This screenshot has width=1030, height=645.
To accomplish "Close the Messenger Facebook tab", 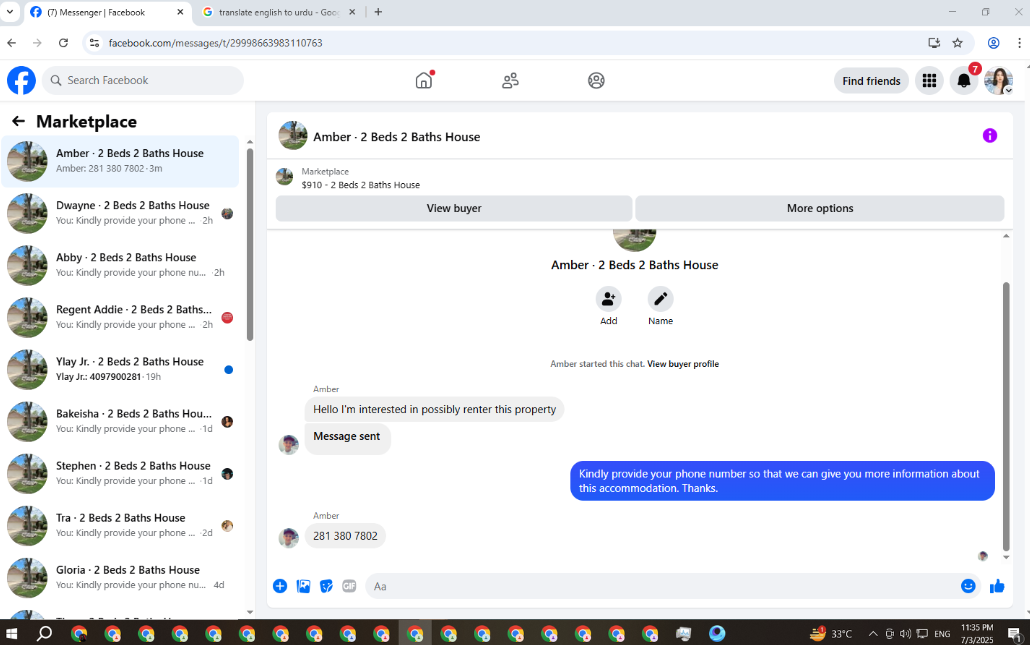I will tap(180, 12).
